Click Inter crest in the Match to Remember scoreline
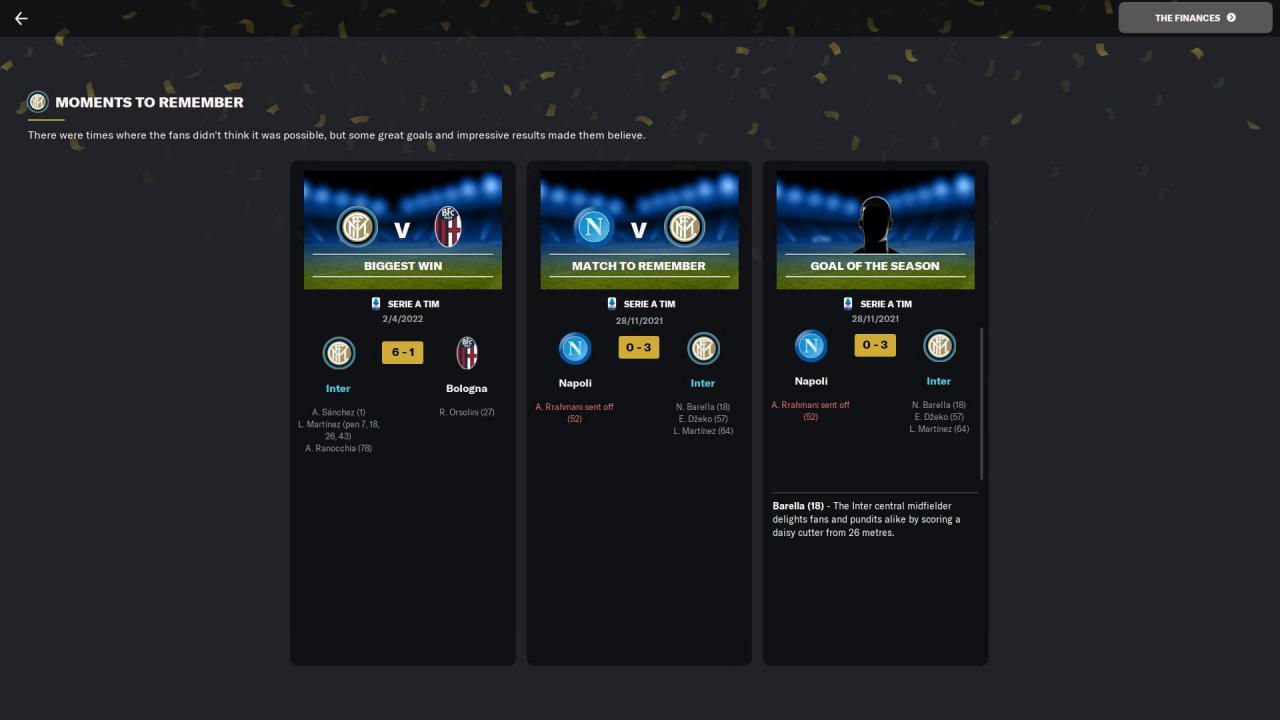Viewport: 1280px width, 720px height. tap(703, 348)
